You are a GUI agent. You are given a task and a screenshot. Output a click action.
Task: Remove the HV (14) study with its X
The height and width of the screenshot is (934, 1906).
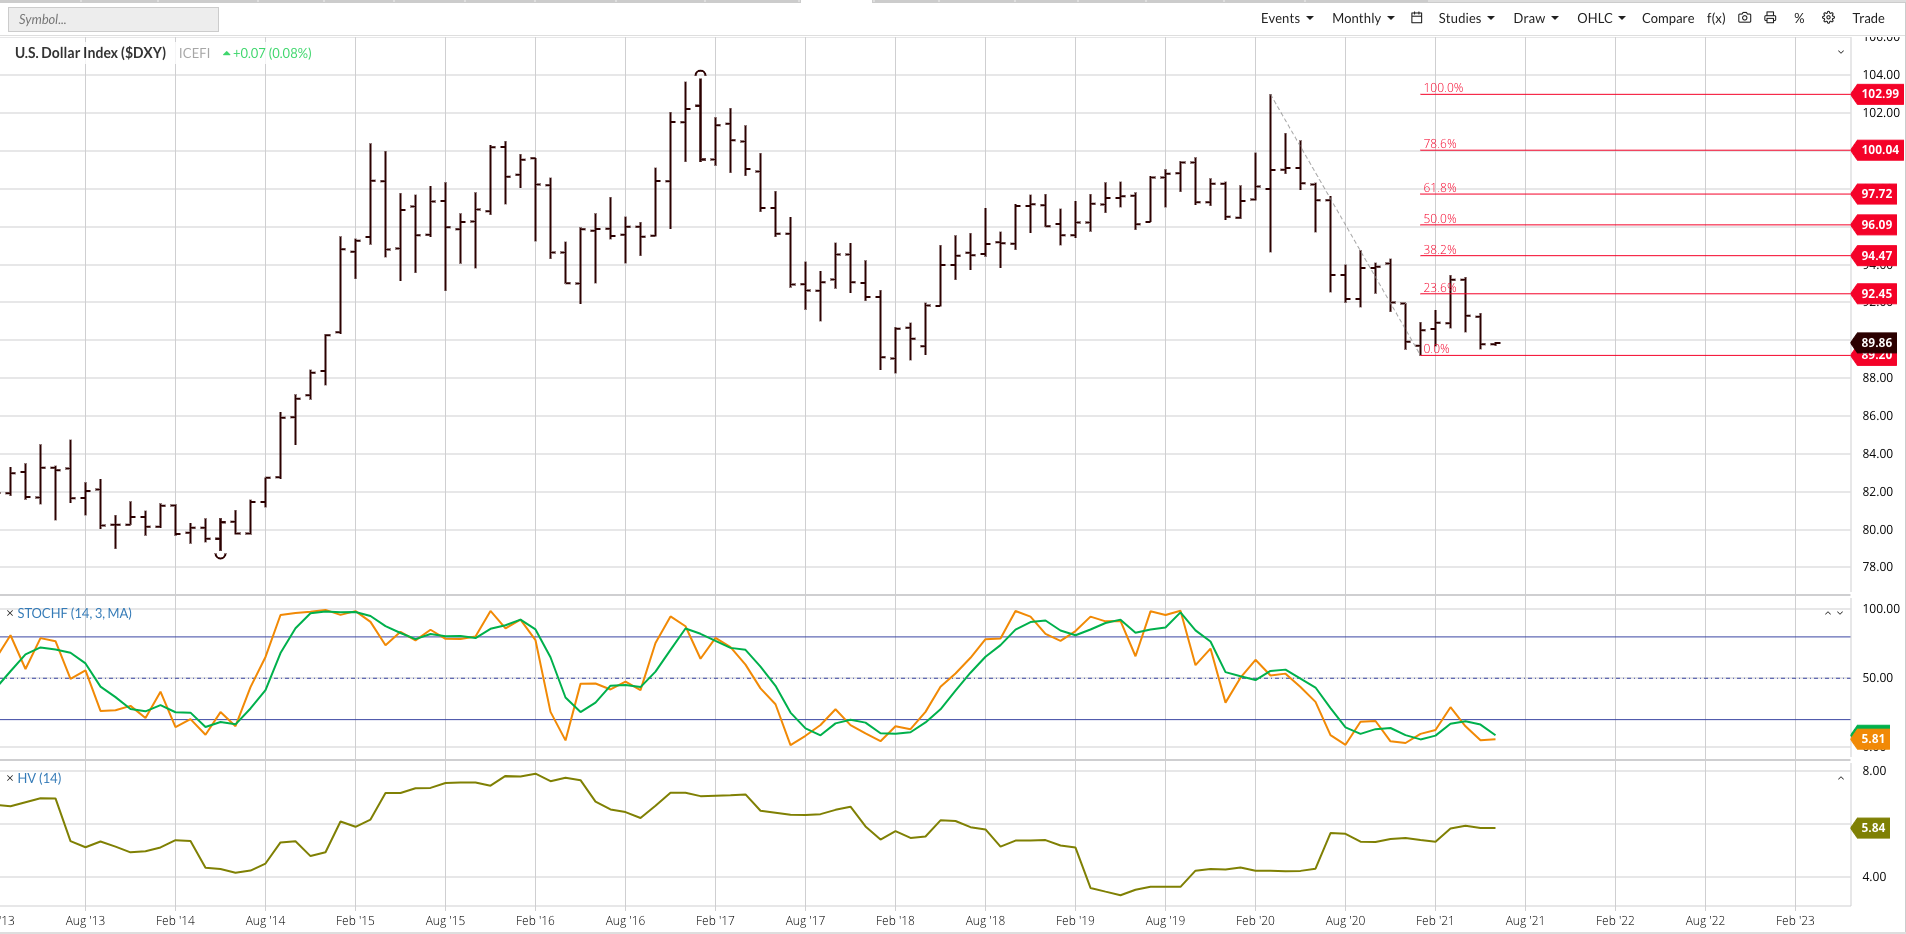(x=10, y=778)
